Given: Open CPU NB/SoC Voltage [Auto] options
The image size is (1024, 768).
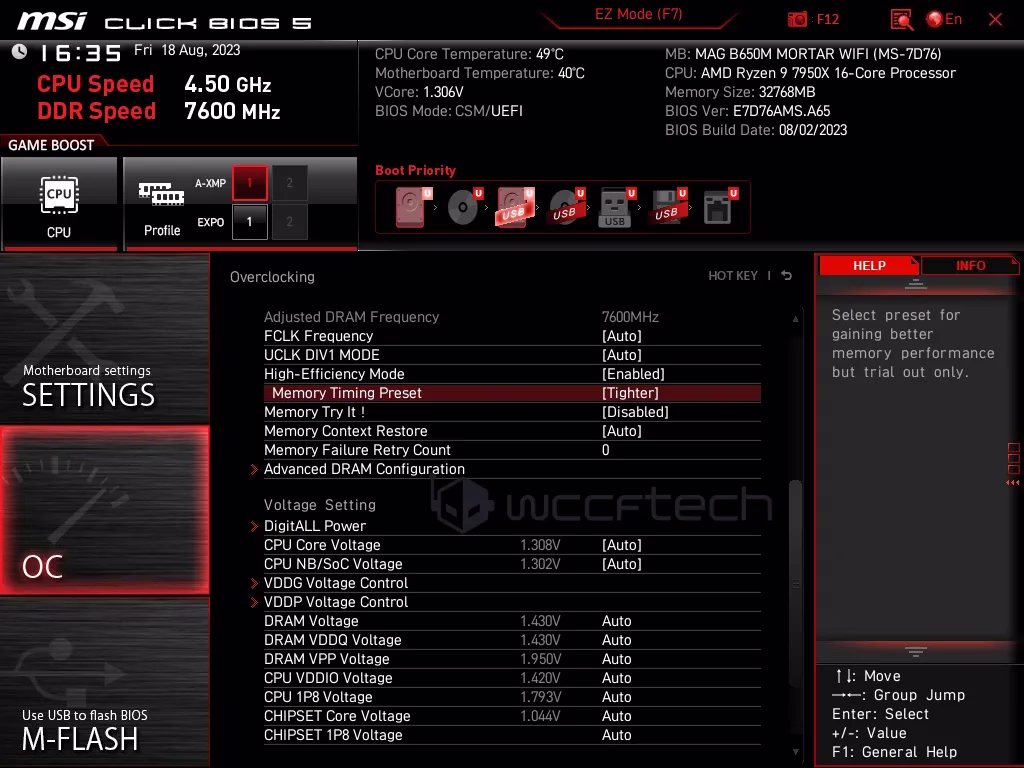Looking at the screenshot, I should 512,564.
